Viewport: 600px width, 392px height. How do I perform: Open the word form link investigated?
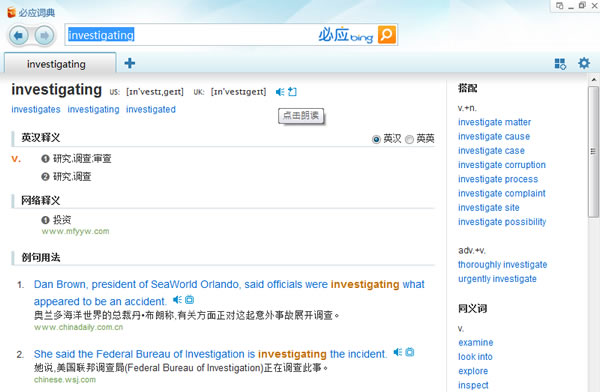[x=151, y=109]
